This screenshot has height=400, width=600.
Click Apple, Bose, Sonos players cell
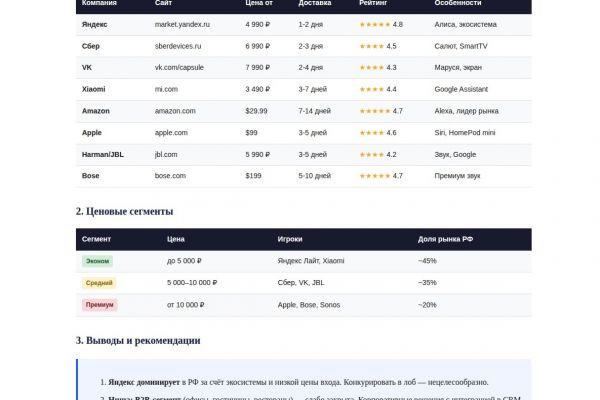[x=308, y=305]
